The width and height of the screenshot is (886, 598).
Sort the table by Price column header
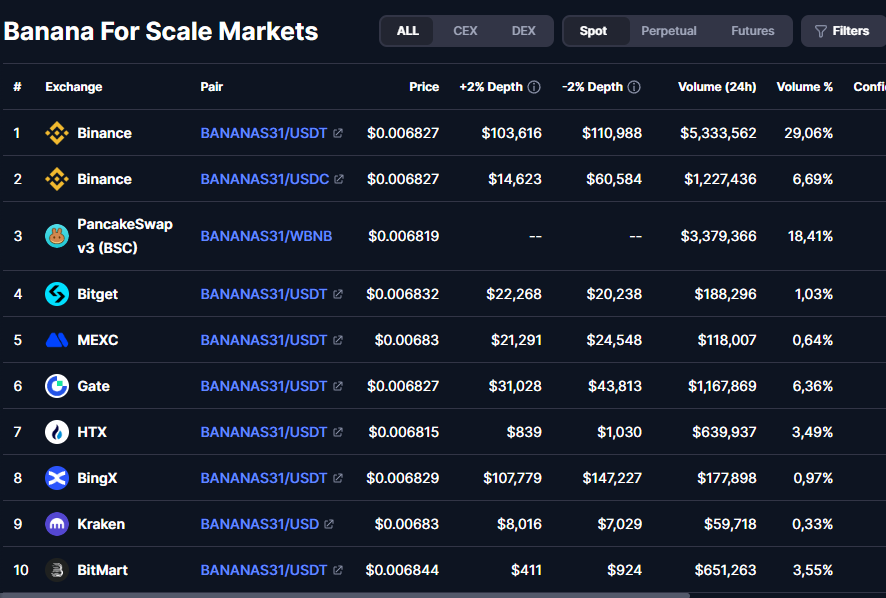pos(424,87)
